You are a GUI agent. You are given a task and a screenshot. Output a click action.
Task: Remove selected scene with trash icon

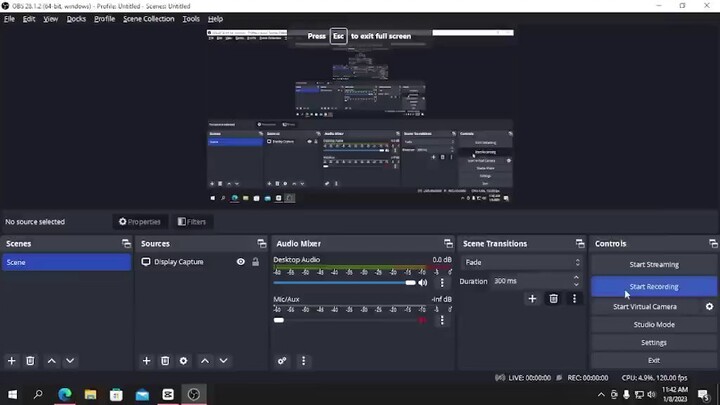pyautogui.click(x=30, y=361)
